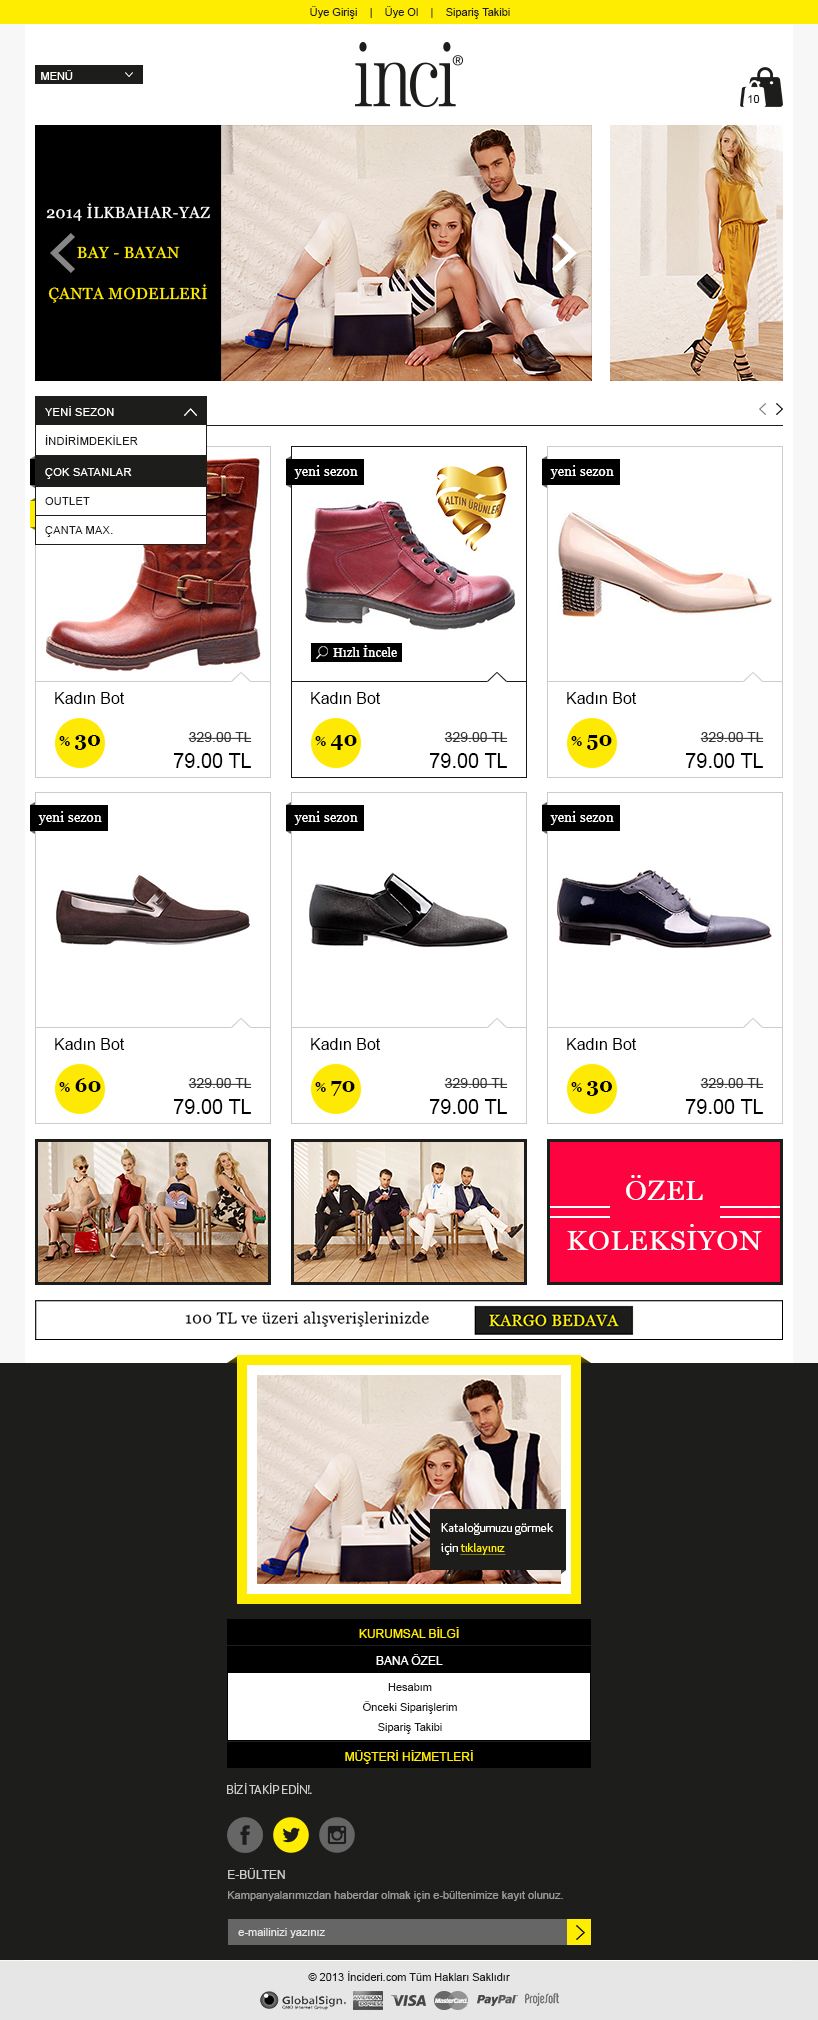Go to previous banner slide arrow
The height and width of the screenshot is (2020, 818).
tap(63, 253)
